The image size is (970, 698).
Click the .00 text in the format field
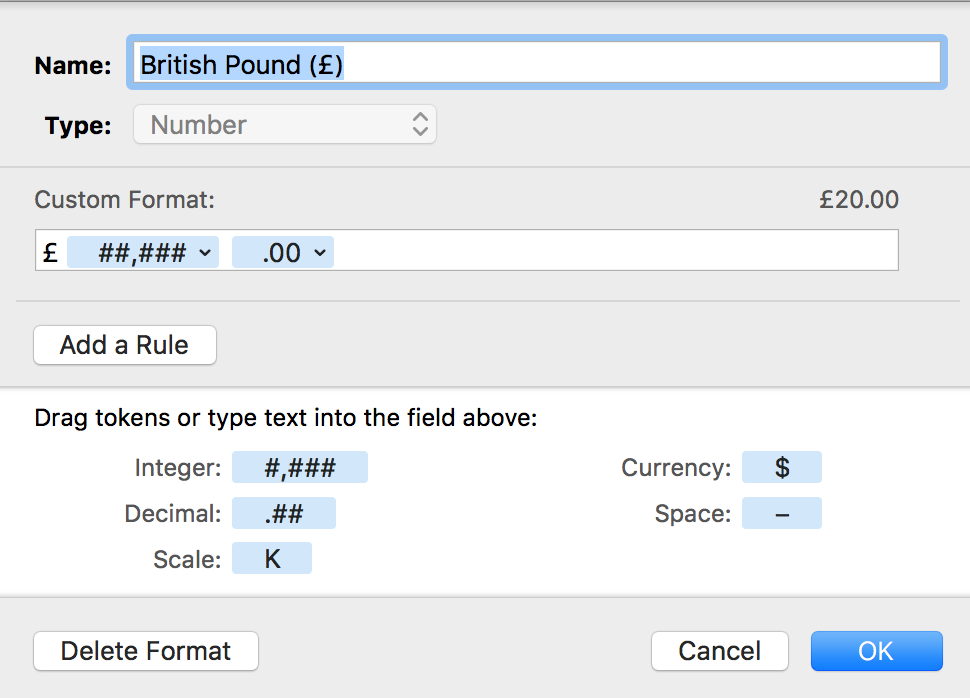[281, 253]
